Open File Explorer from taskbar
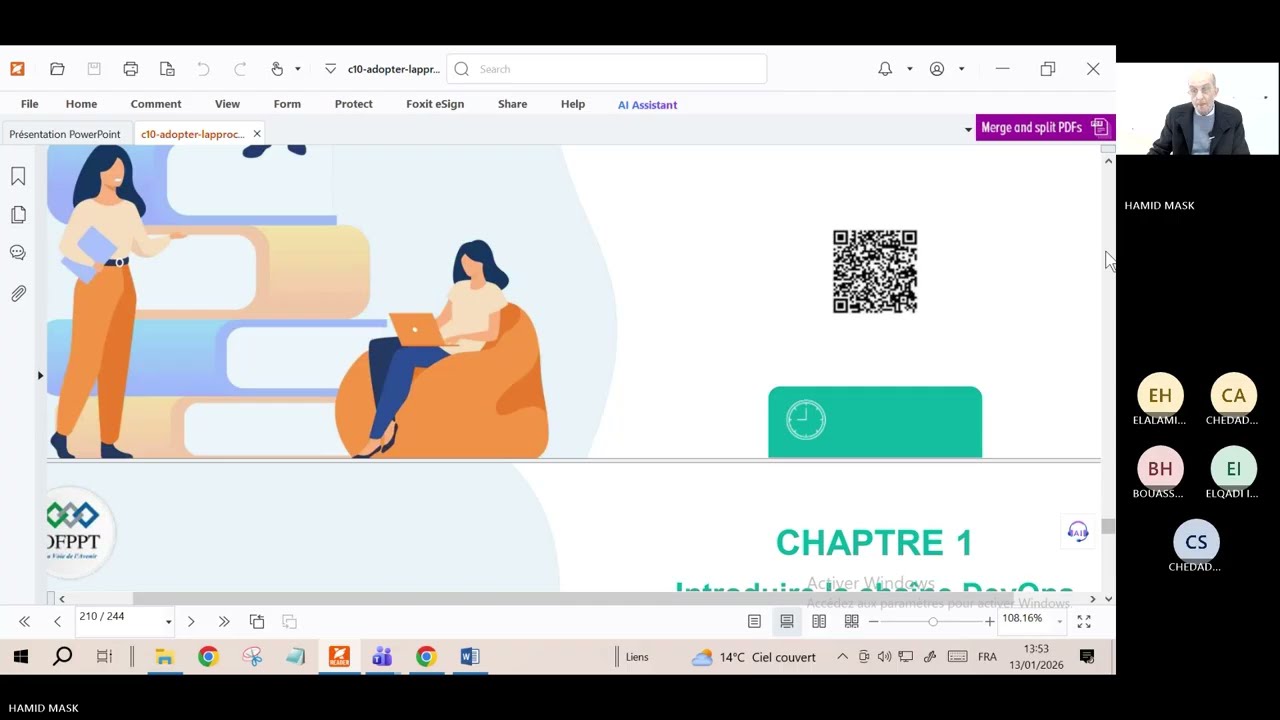 165,657
